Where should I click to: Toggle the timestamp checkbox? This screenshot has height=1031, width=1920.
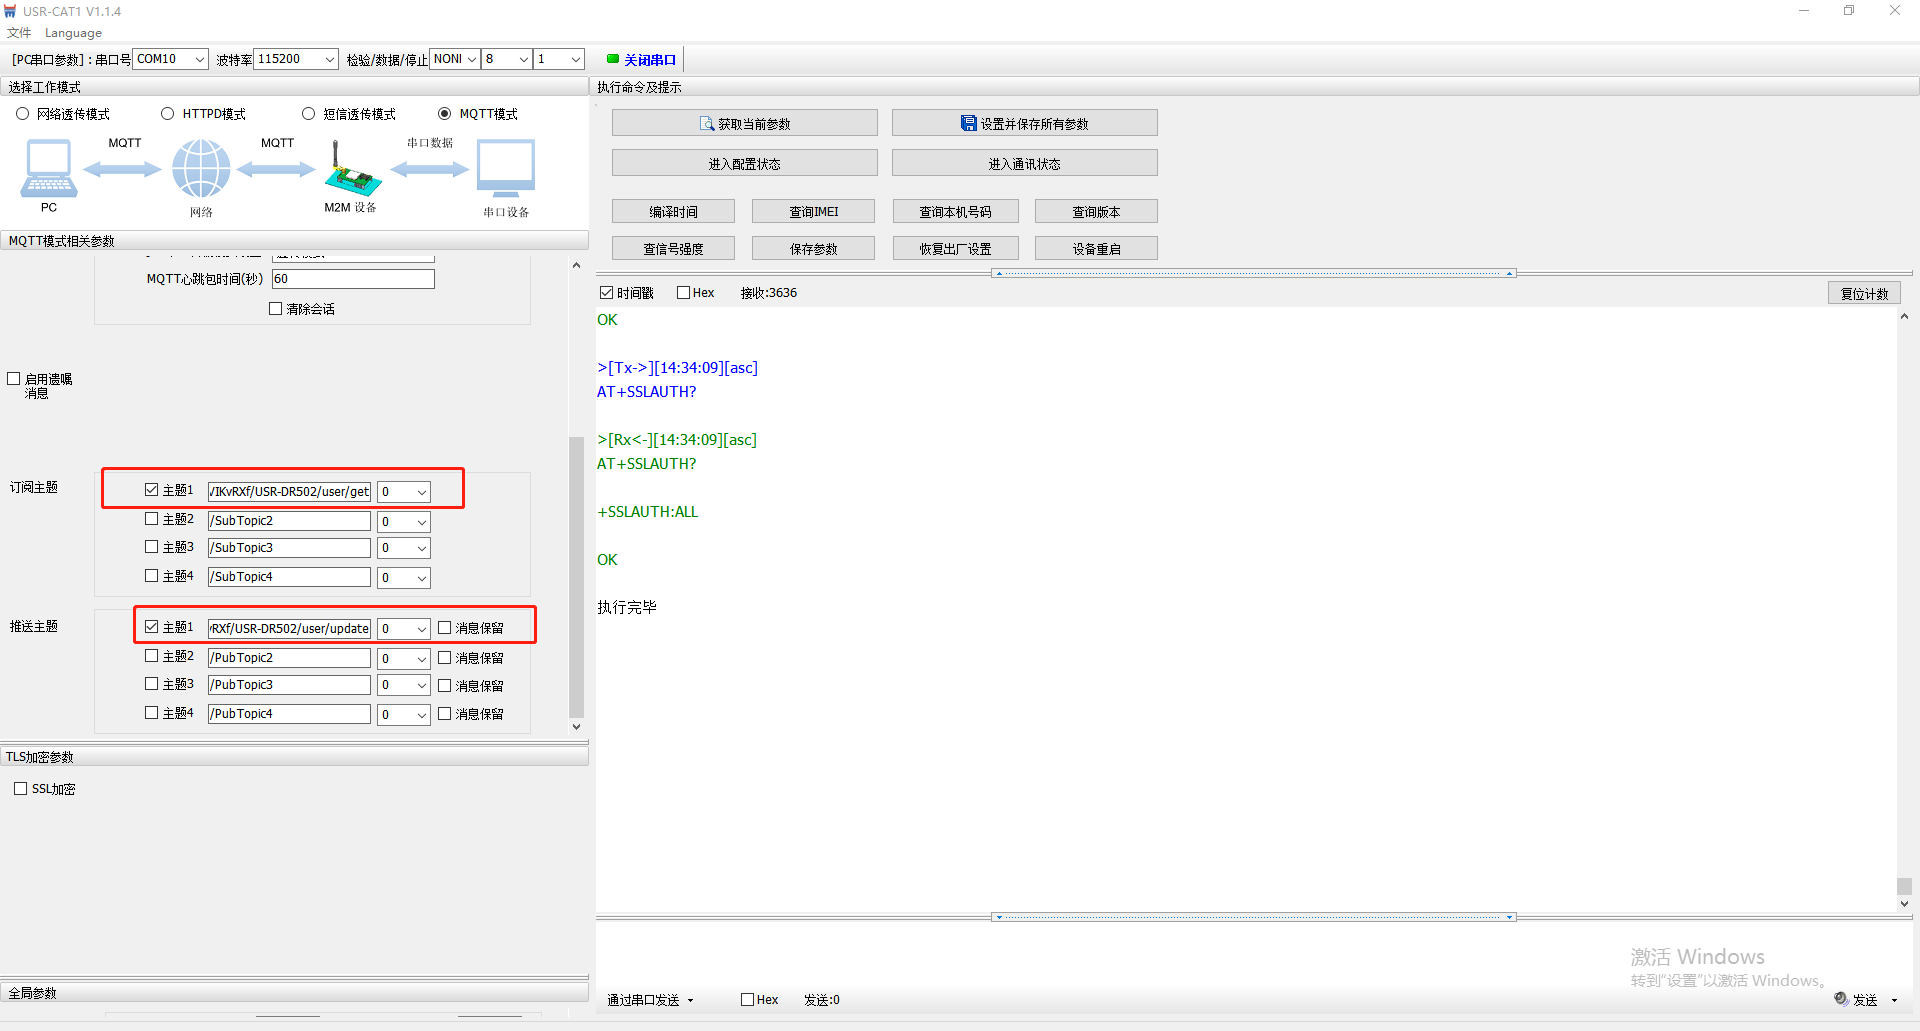pyautogui.click(x=606, y=293)
